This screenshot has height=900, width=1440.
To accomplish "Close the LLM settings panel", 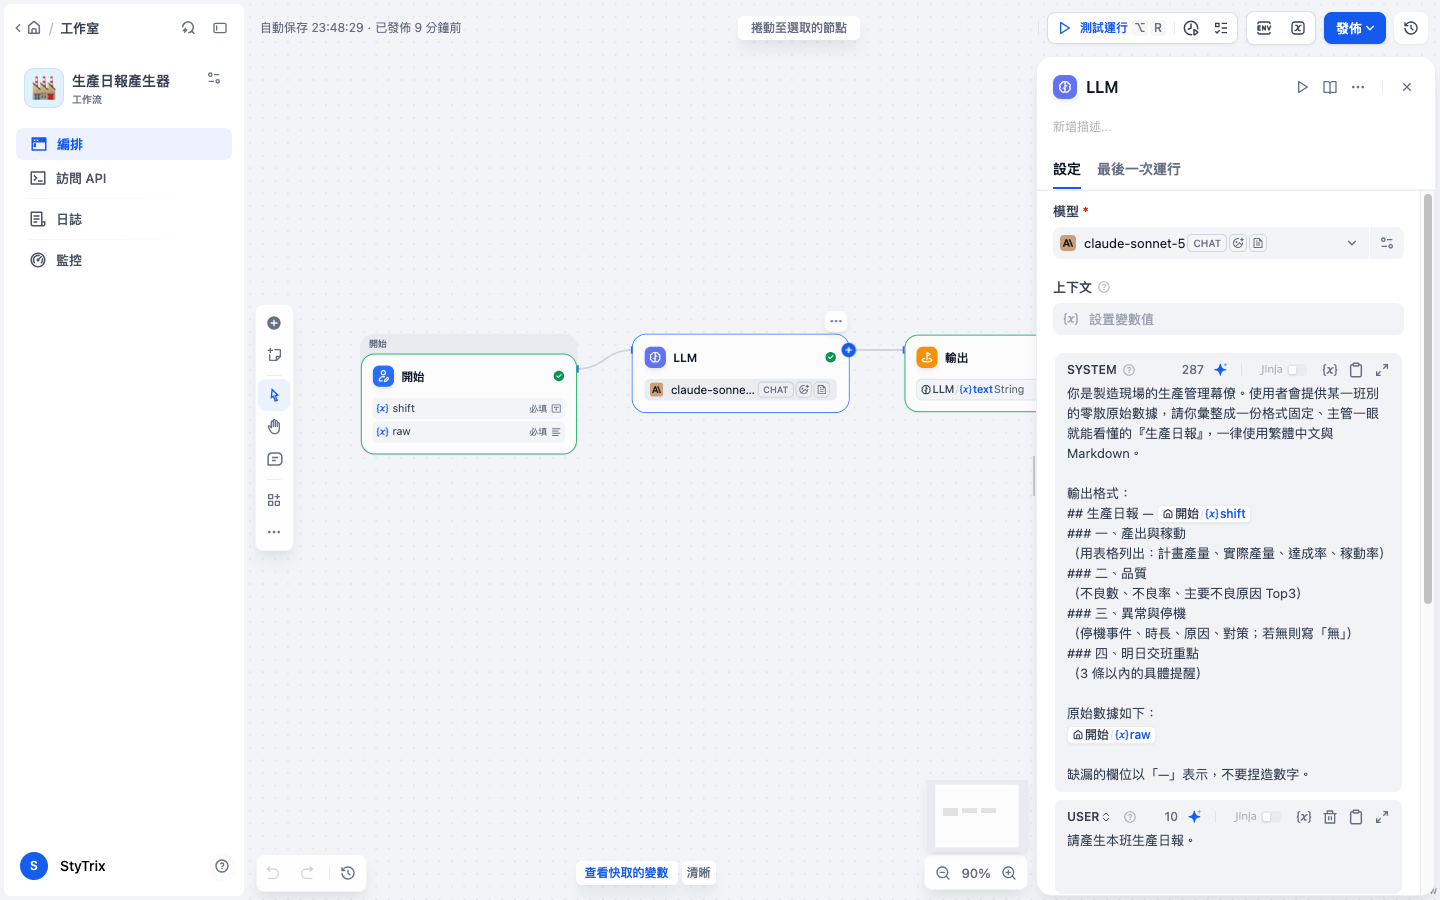I will point(1407,87).
